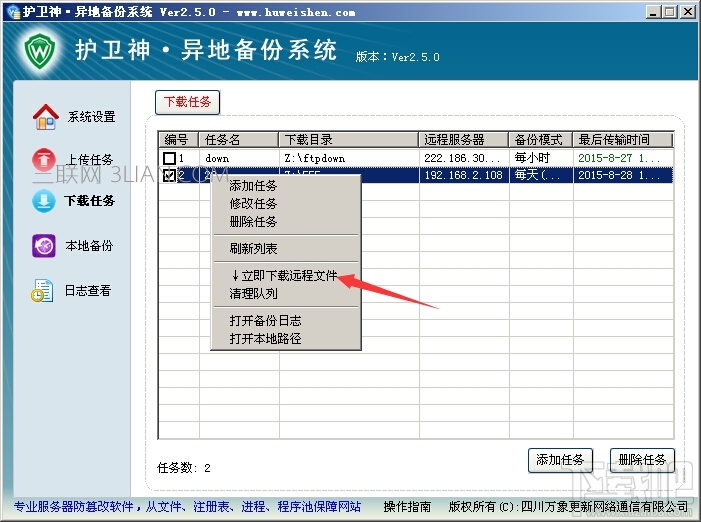The image size is (701, 522).
Task: Click the log viewer document icon
Action: pos(42,290)
